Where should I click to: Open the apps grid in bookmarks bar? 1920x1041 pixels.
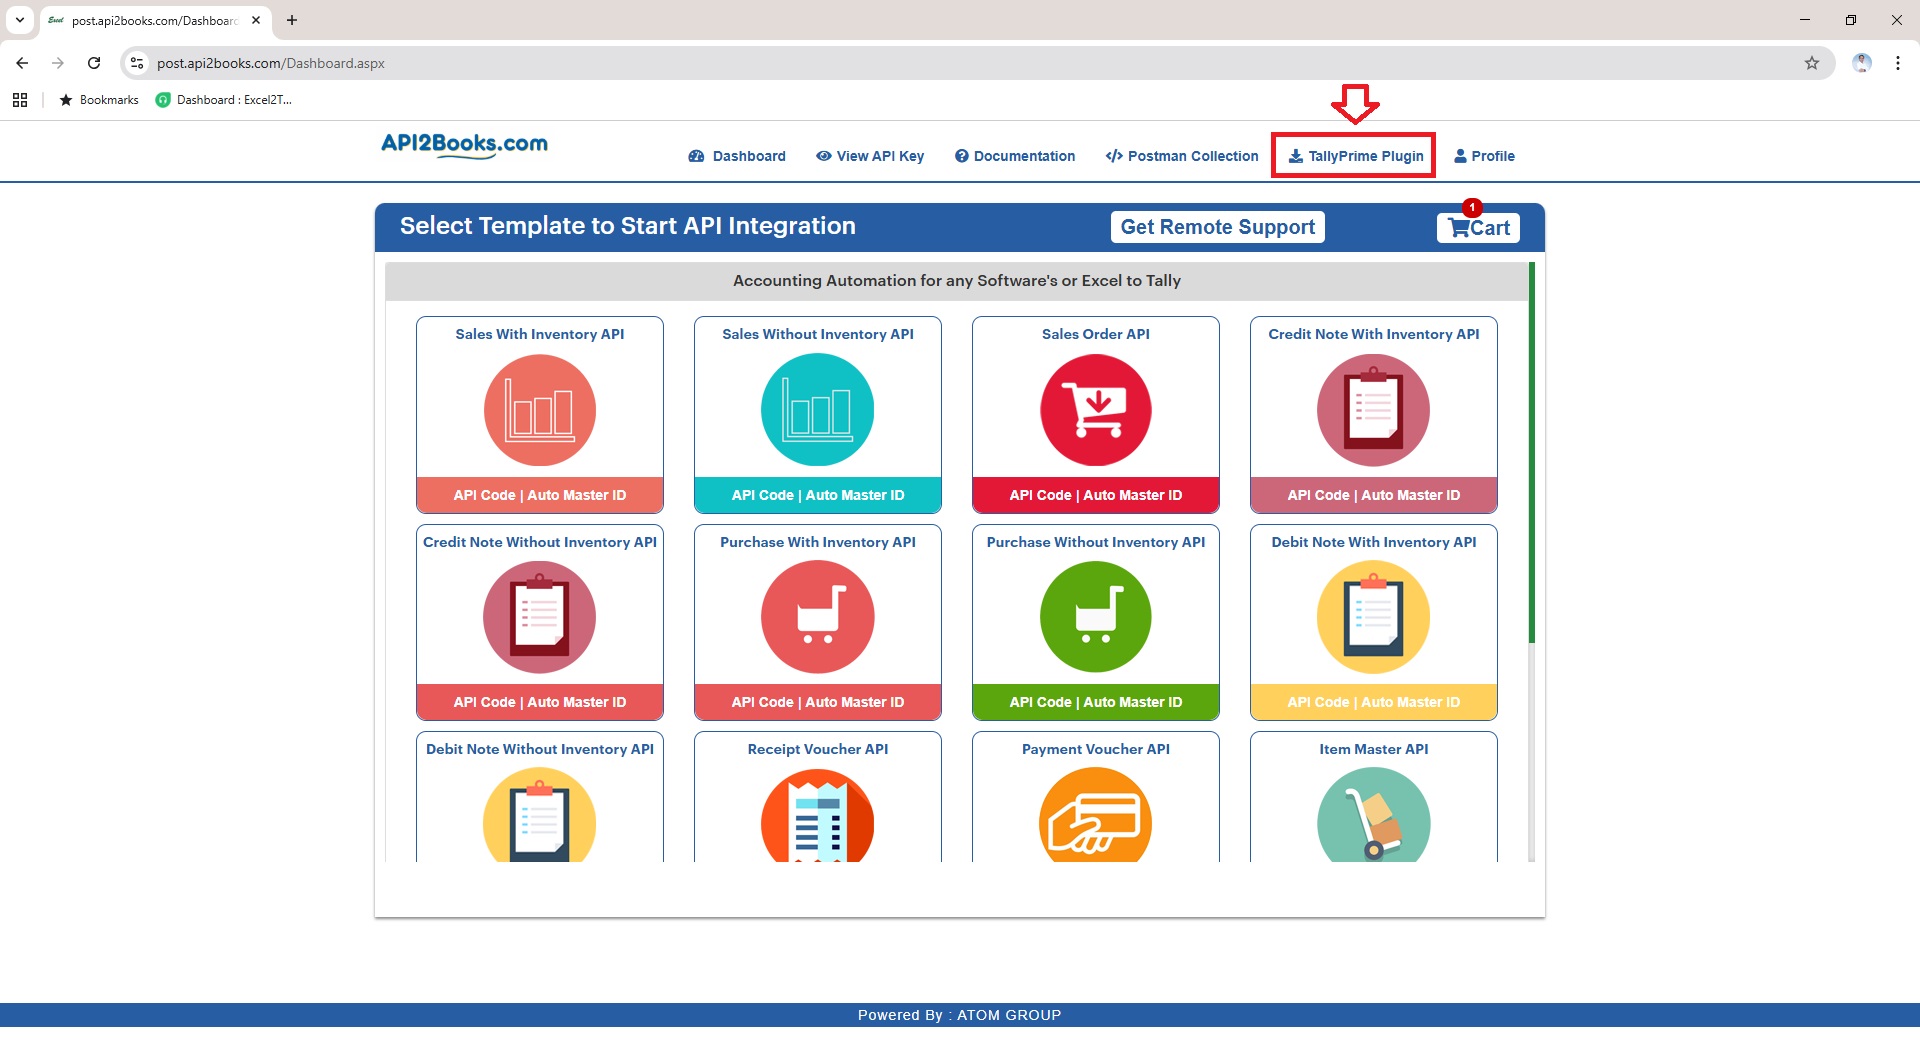point(20,100)
